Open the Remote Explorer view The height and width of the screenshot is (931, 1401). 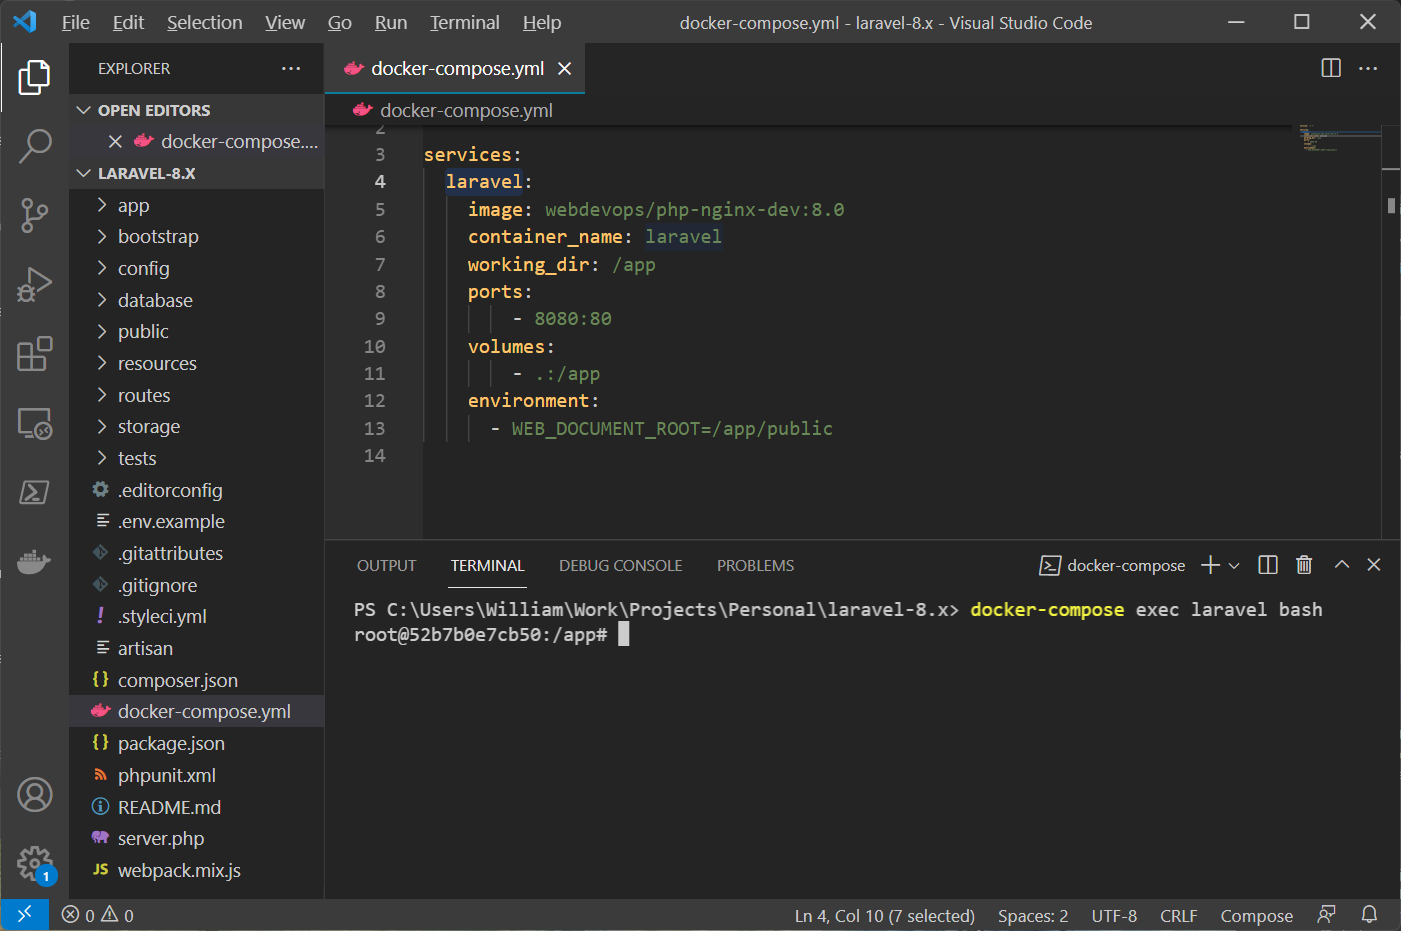coord(34,424)
